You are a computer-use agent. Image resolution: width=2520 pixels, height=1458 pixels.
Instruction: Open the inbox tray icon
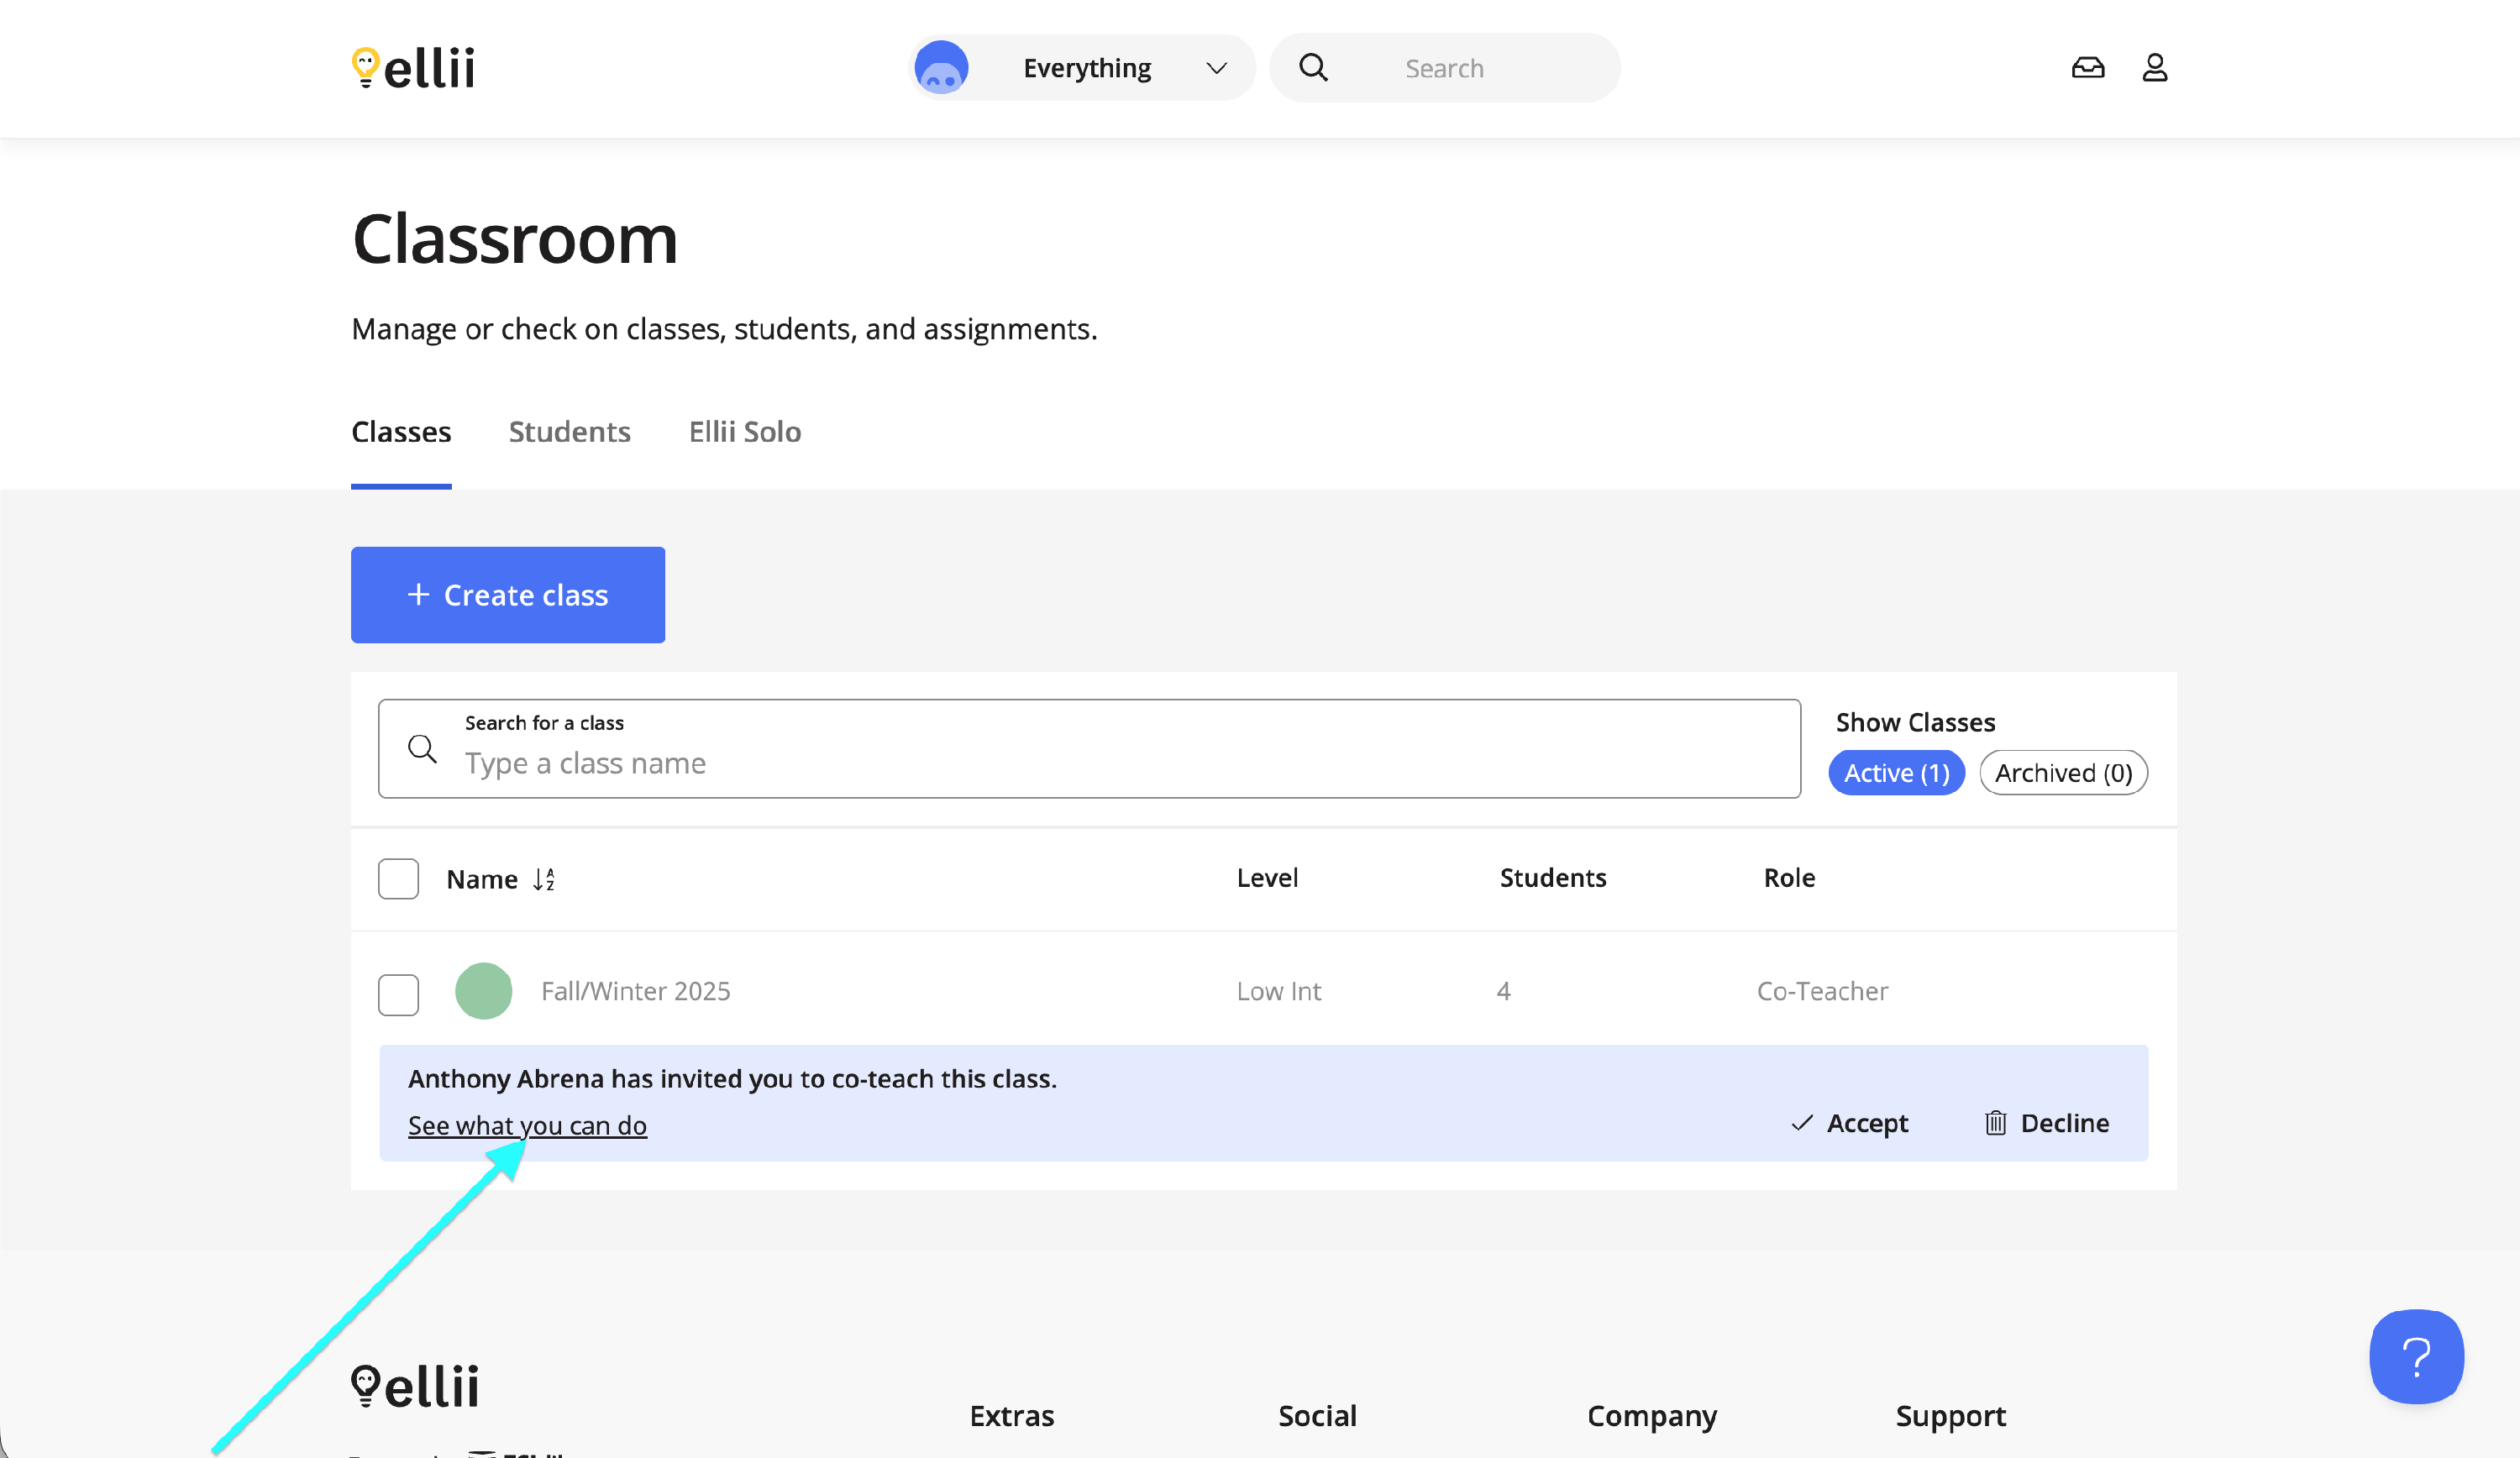coord(2087,68)
